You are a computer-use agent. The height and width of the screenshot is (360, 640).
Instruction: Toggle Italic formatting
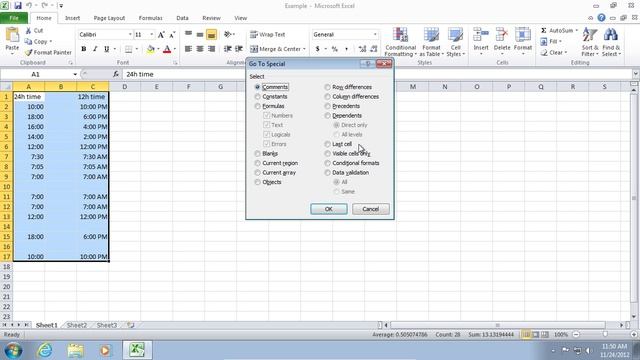click(95, 49)
